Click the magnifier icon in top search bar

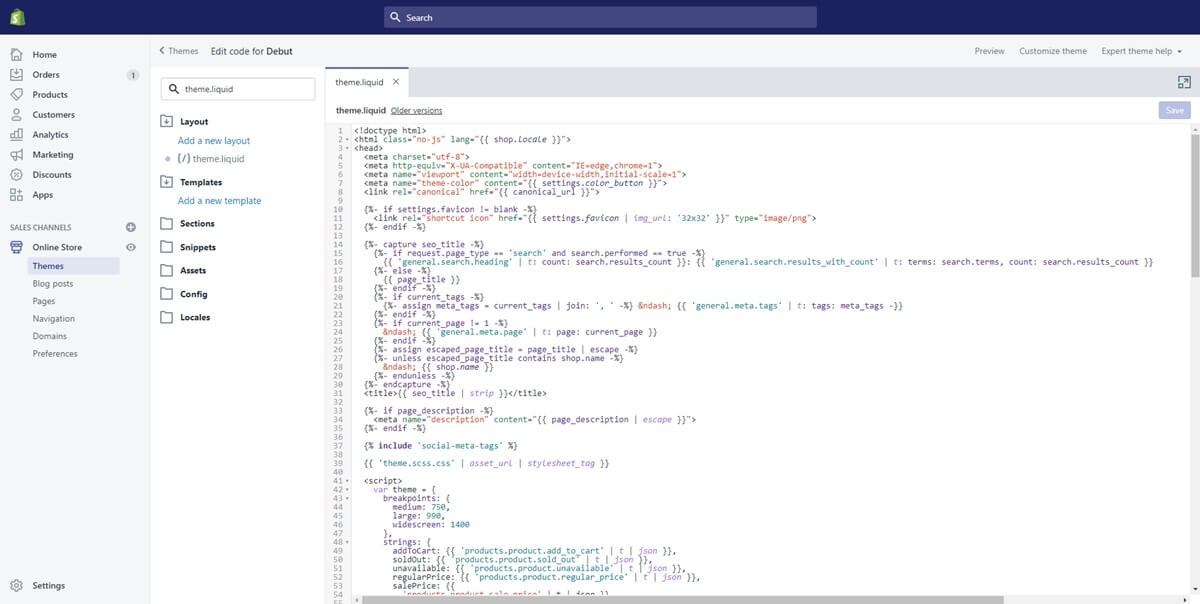coord(396,17)
